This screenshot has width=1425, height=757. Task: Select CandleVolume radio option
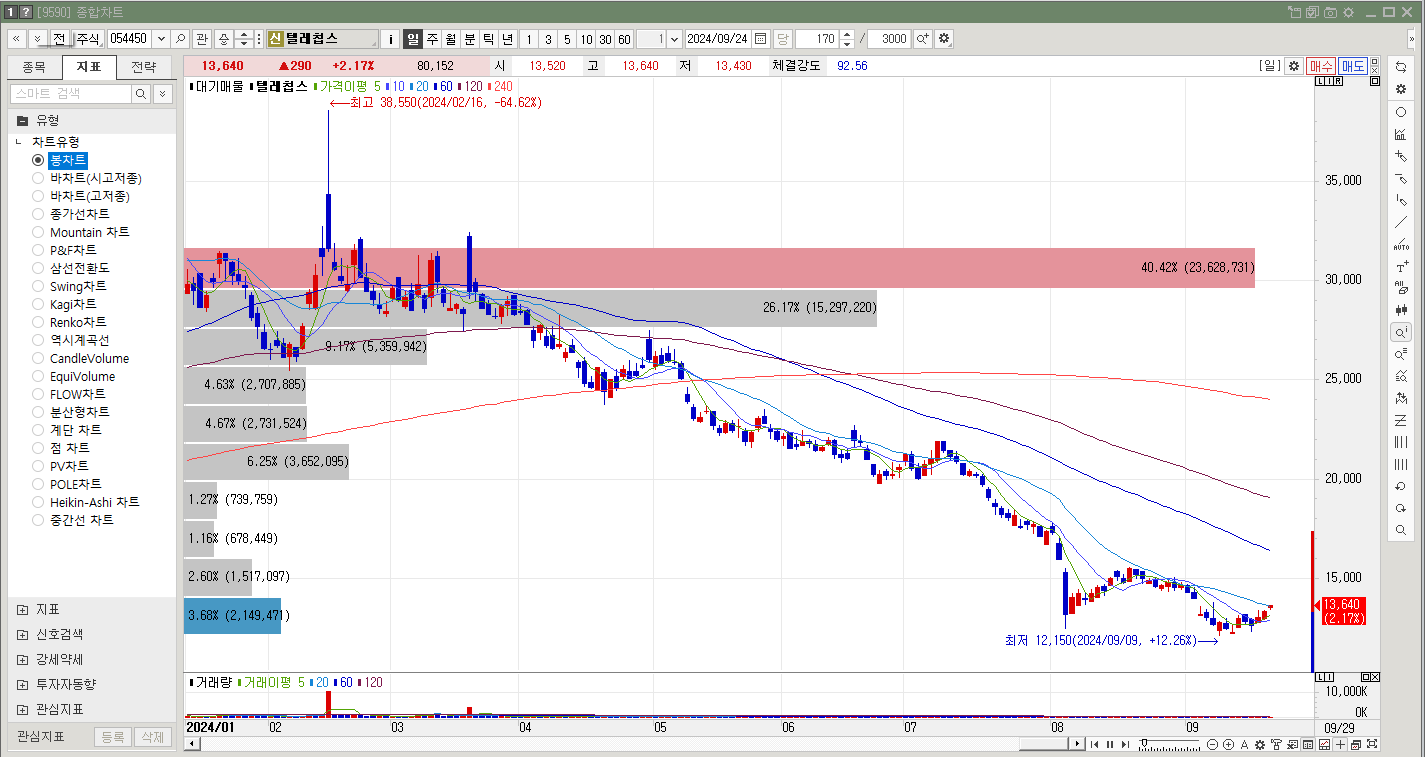tap(38, 358)
